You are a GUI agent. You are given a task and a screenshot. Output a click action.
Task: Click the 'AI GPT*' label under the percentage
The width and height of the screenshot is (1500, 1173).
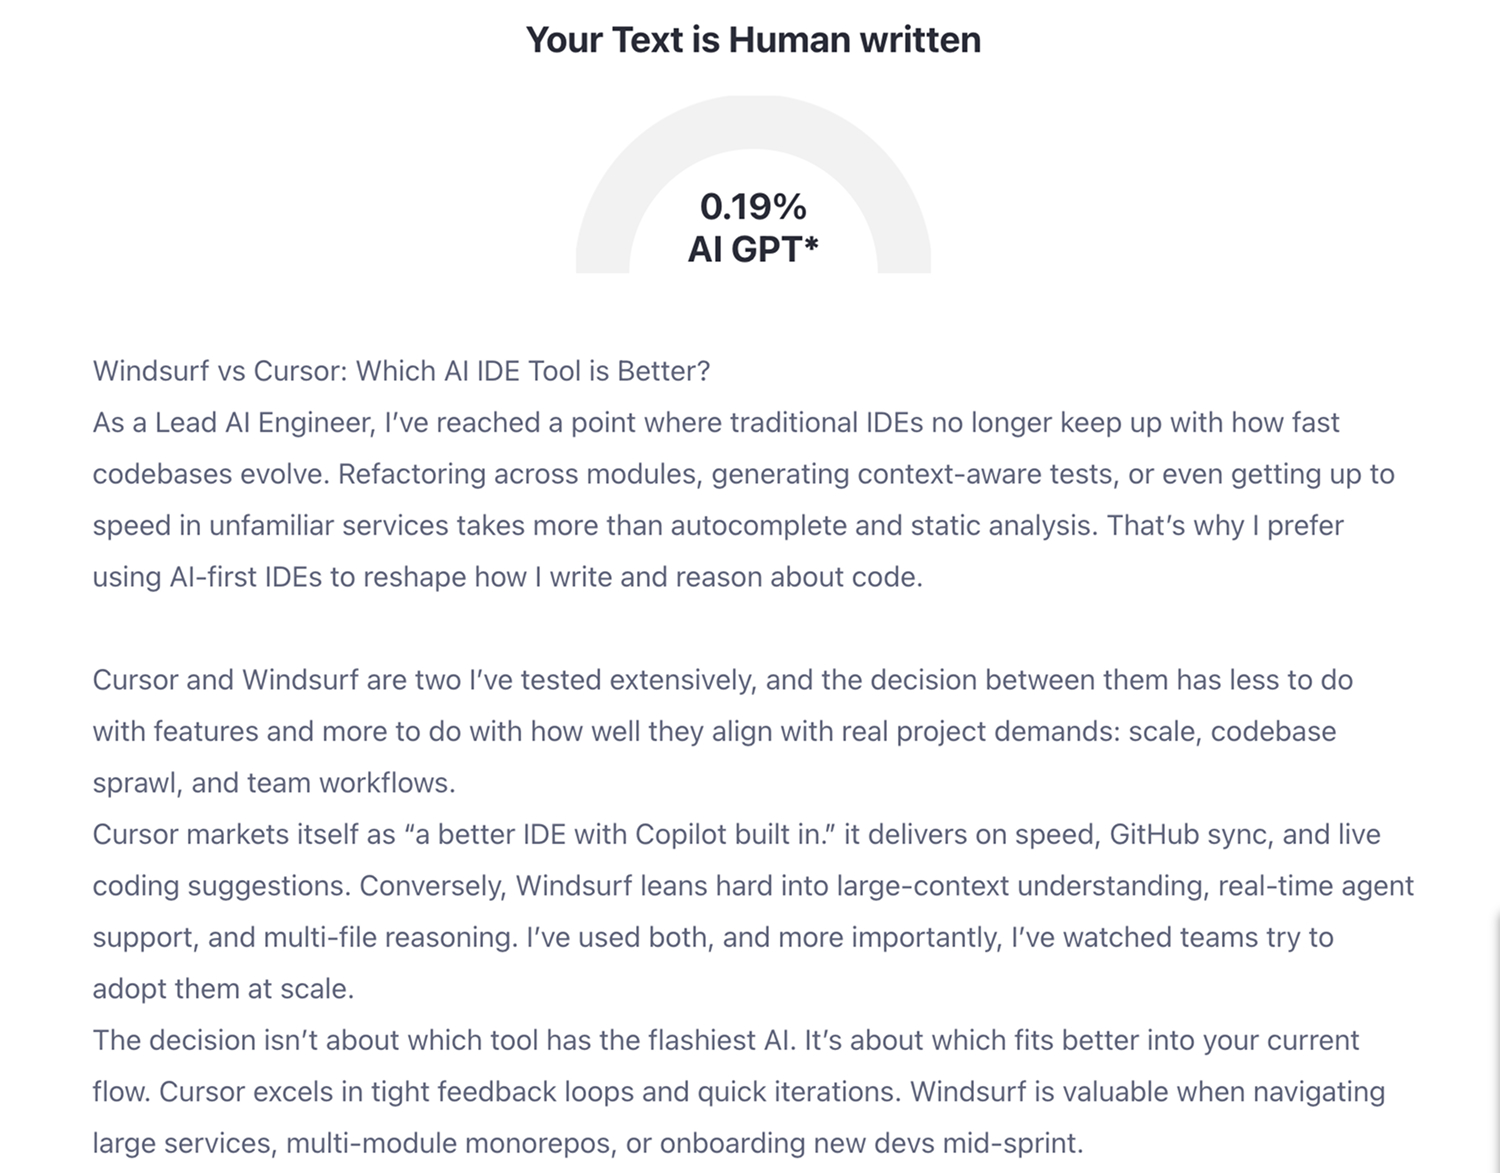(753, 249)
